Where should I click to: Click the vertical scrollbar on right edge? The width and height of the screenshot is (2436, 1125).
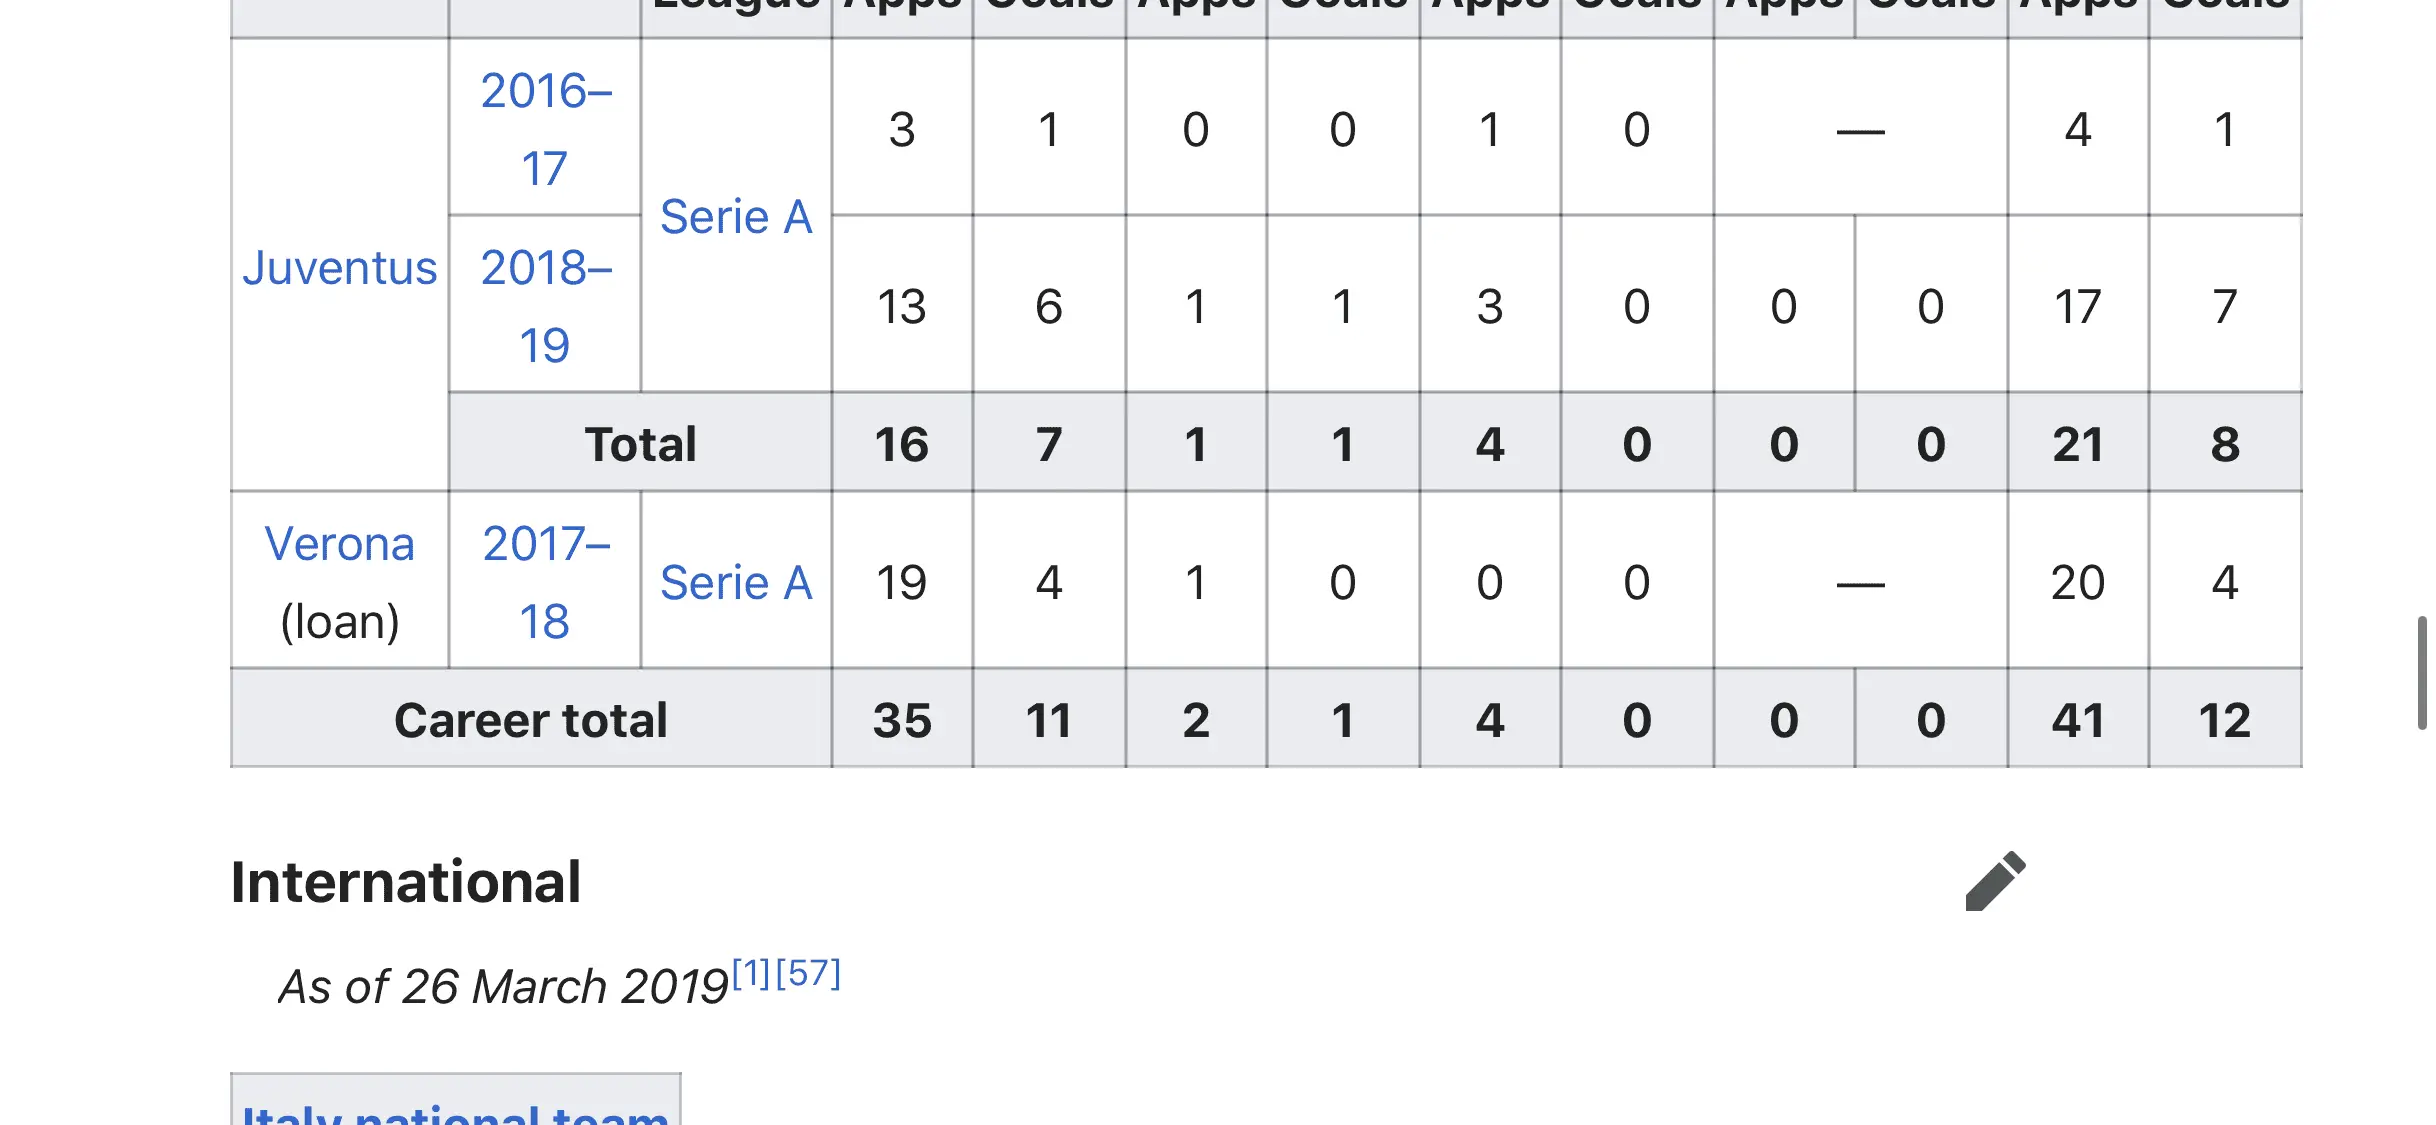click(x=2421, y=673)
